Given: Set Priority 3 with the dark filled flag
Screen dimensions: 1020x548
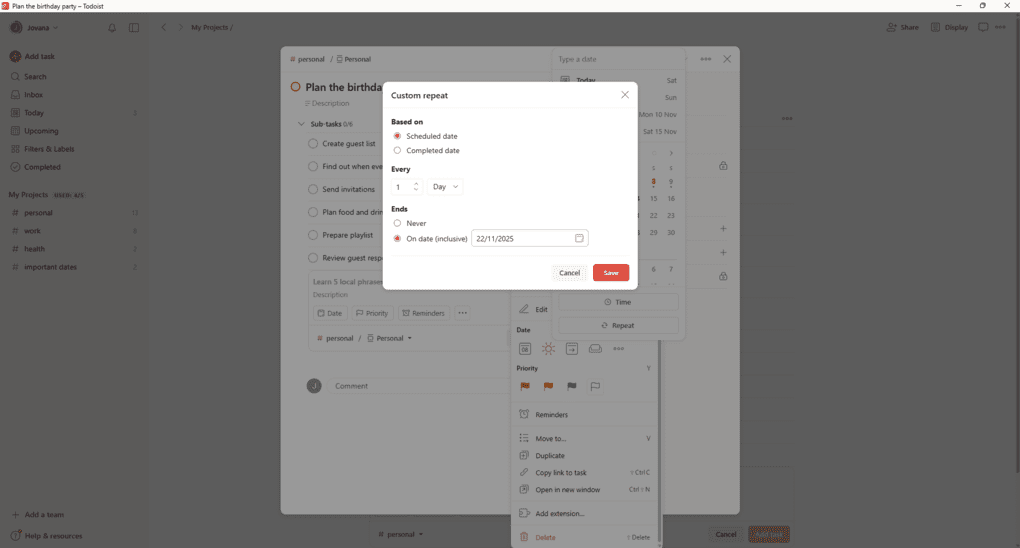Looking at the screenshot, I should click(x=572, y=387).
